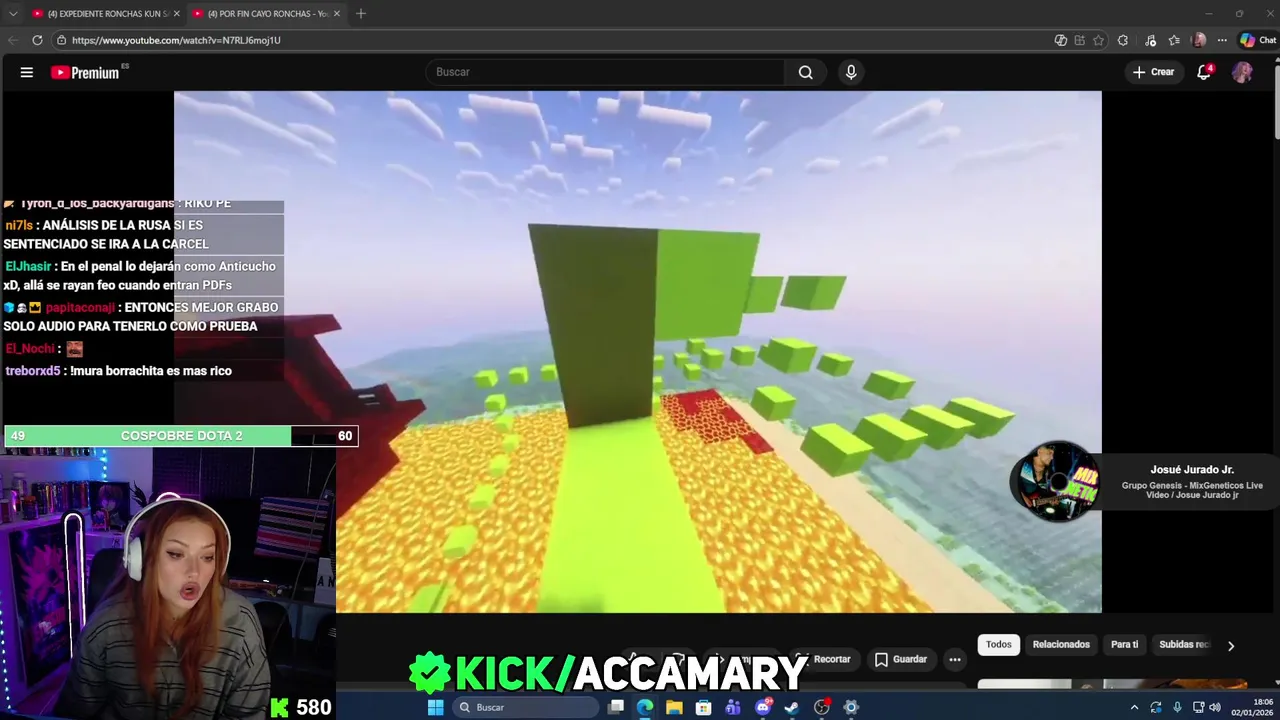The image size is (1280, 720).
Task: Open OBS Studio from taskbar
Action: [x=822, y=707]
